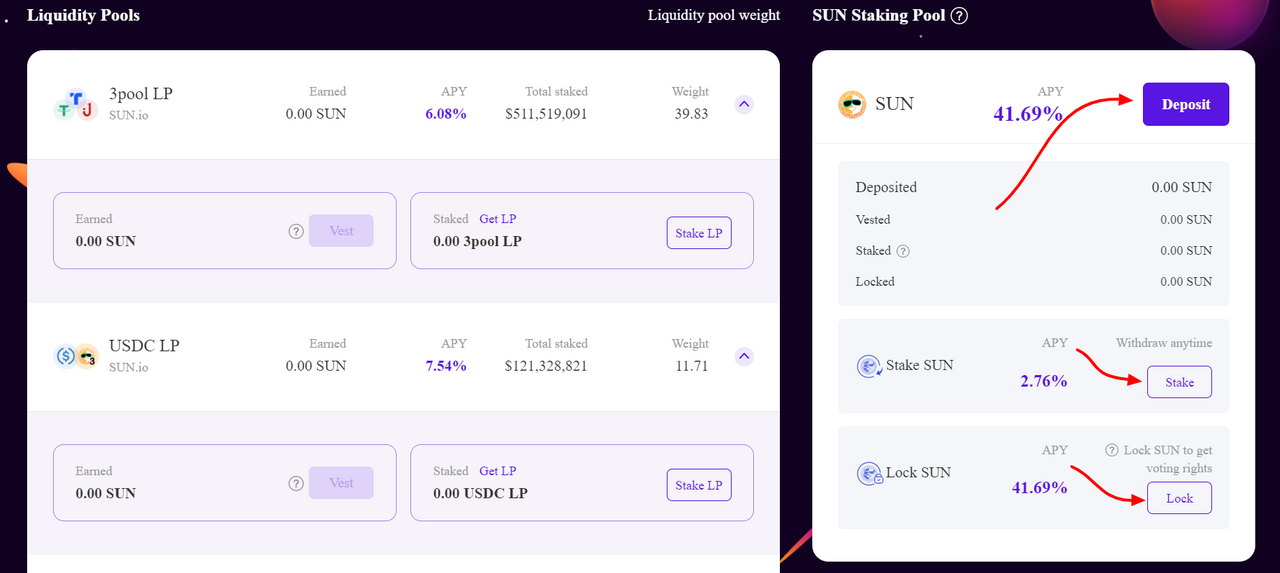This screenshot has width=1280, height=573.
Task: Click the 6.08% APY value
Action: click(446, 114)
